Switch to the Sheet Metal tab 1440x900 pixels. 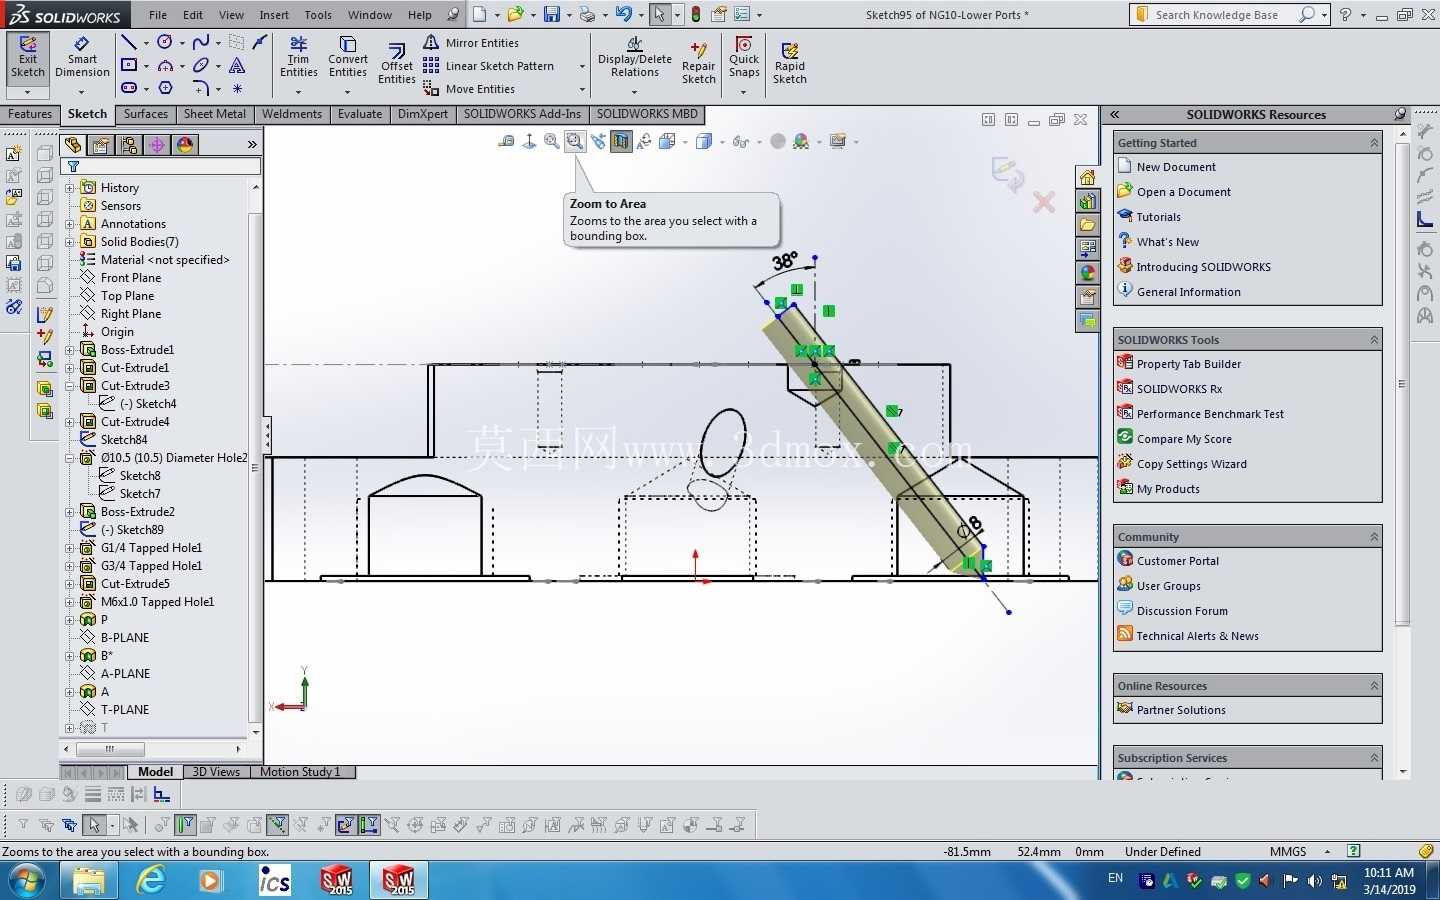215,114
